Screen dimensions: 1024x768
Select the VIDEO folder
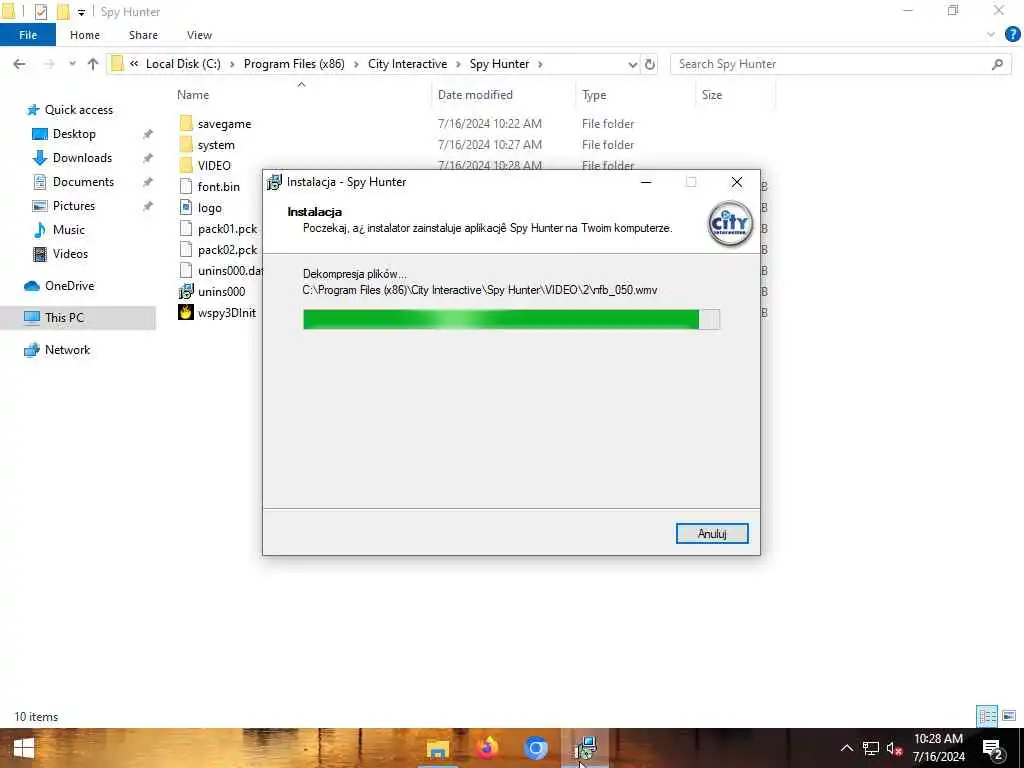click(214, 166)
